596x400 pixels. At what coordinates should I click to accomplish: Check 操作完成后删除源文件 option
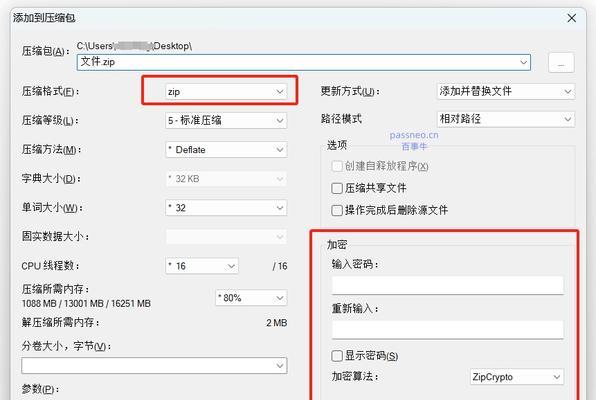pos(337,210)
